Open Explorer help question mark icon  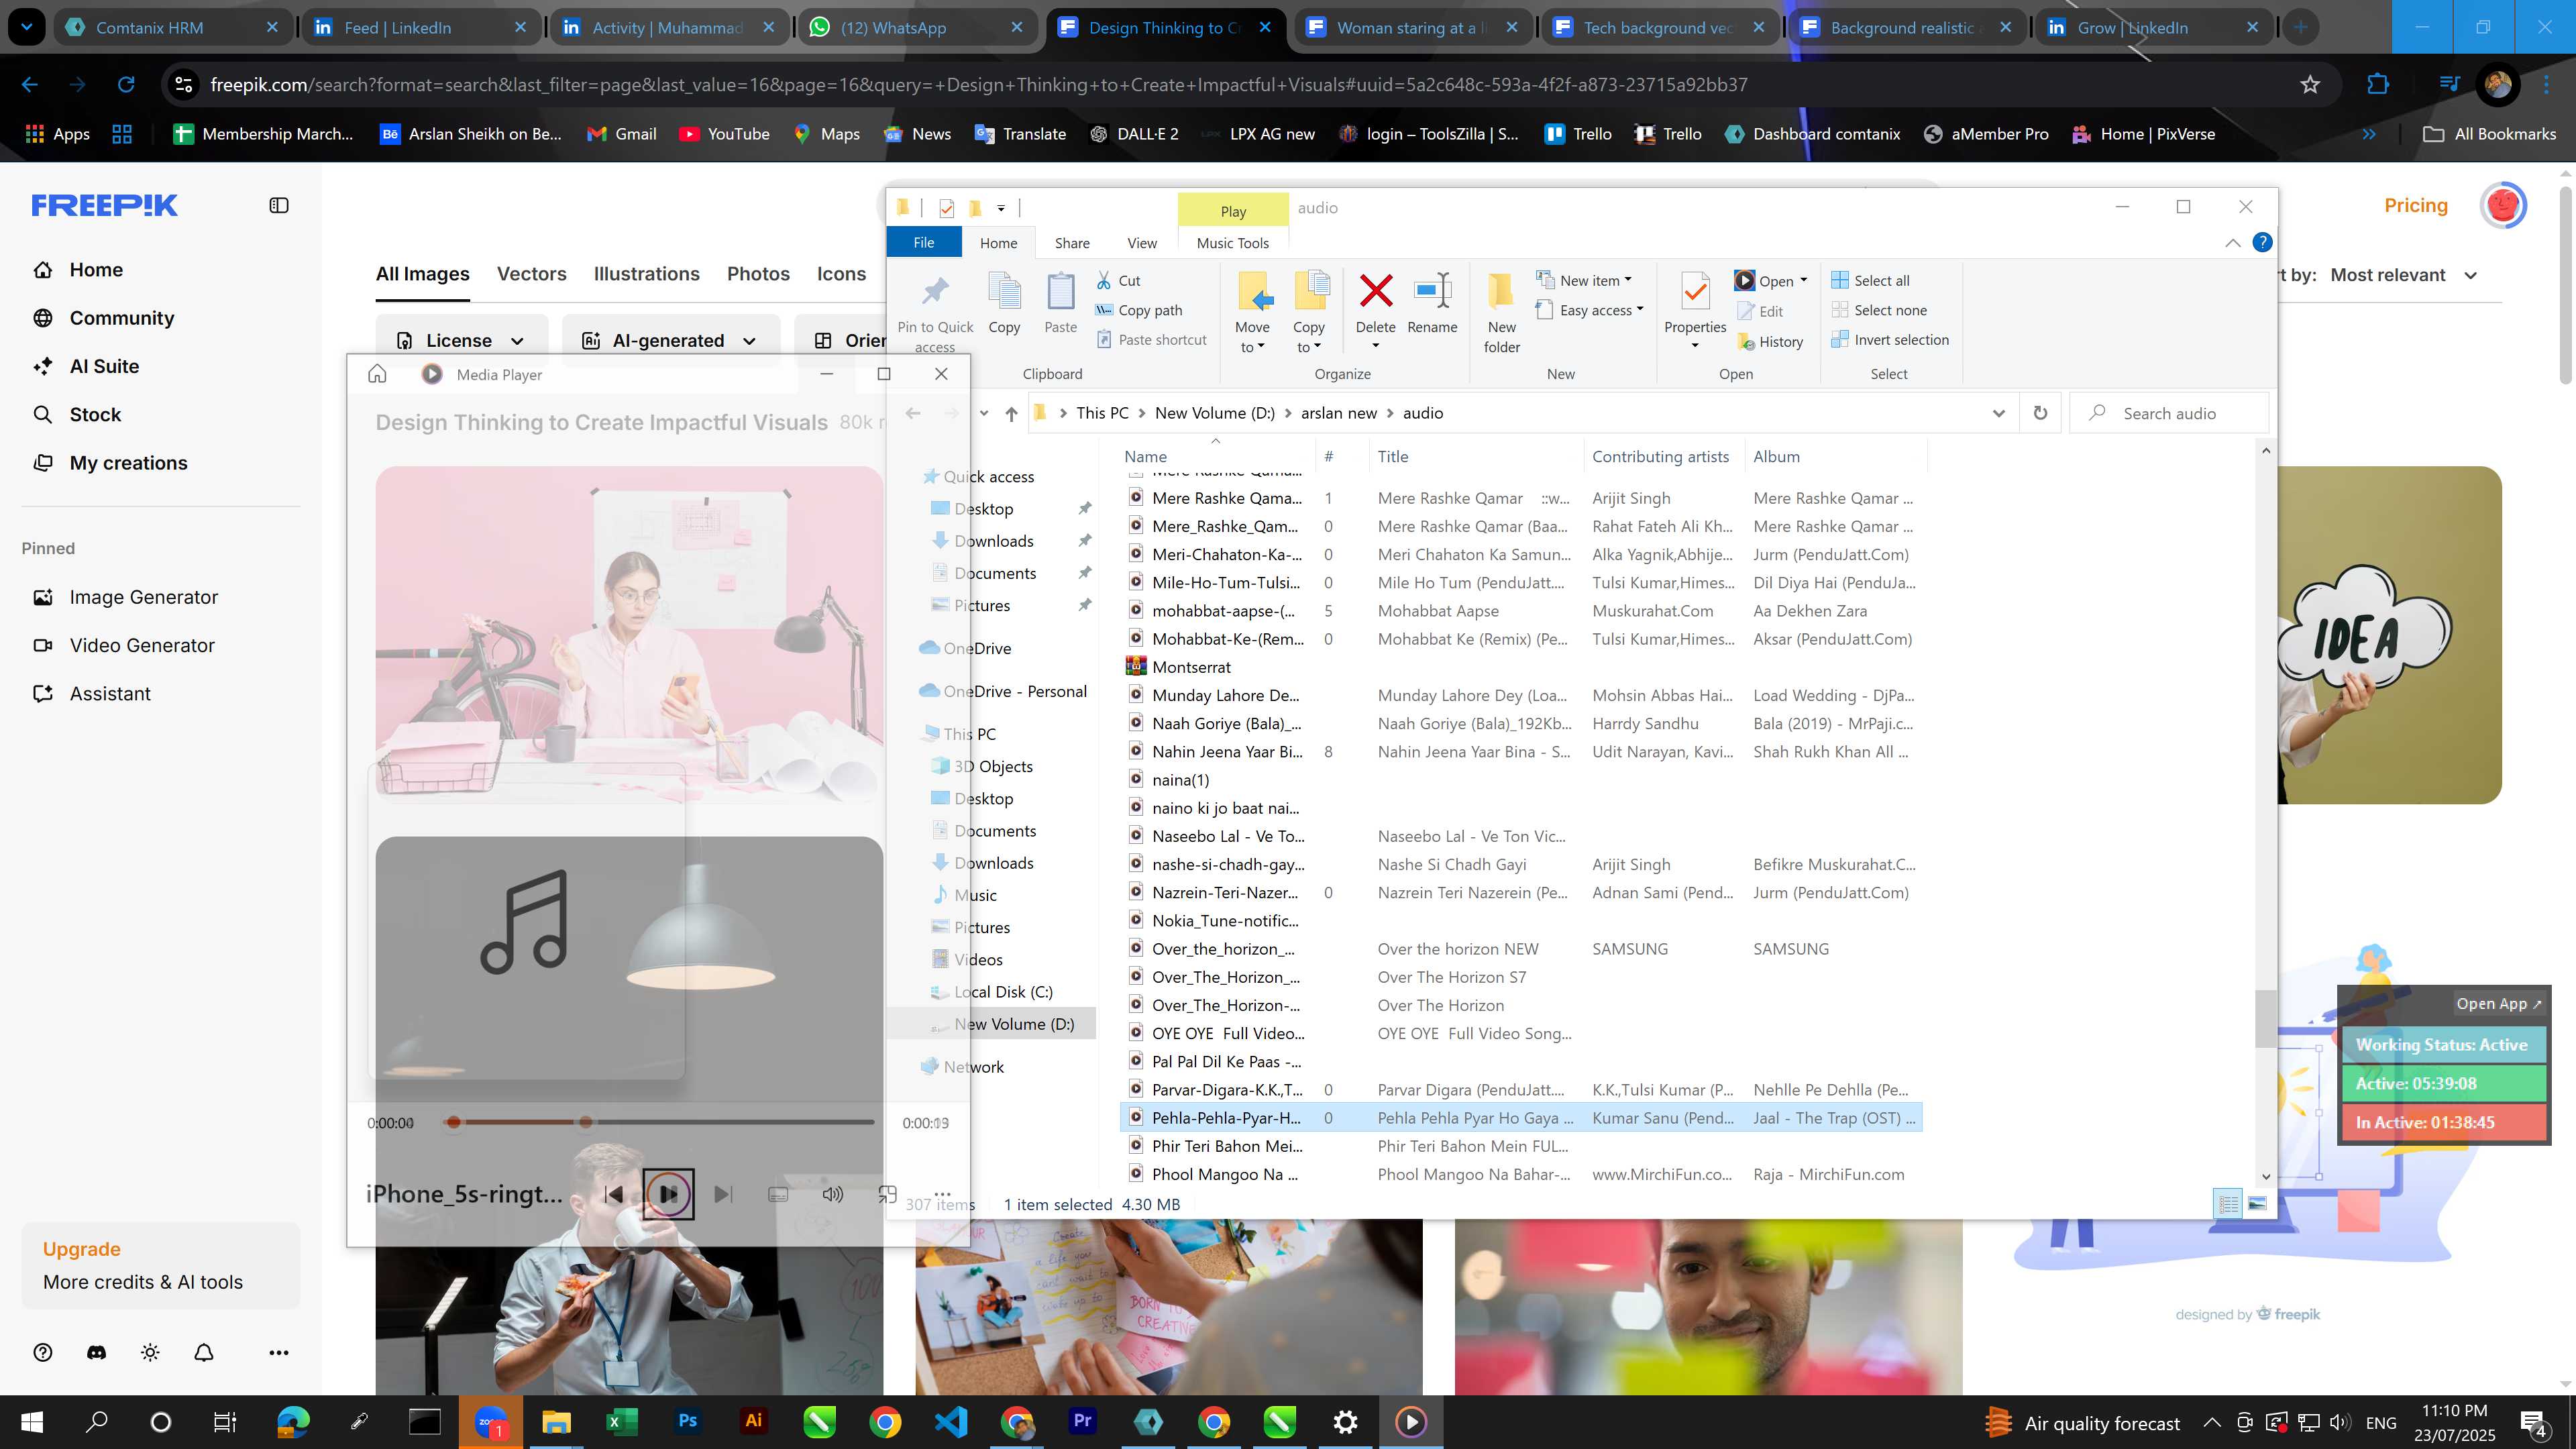2262,243
